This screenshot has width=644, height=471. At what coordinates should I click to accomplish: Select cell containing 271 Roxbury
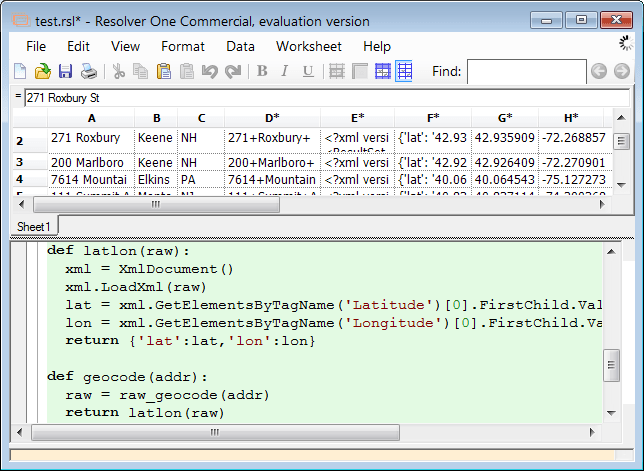pos(91,141)
